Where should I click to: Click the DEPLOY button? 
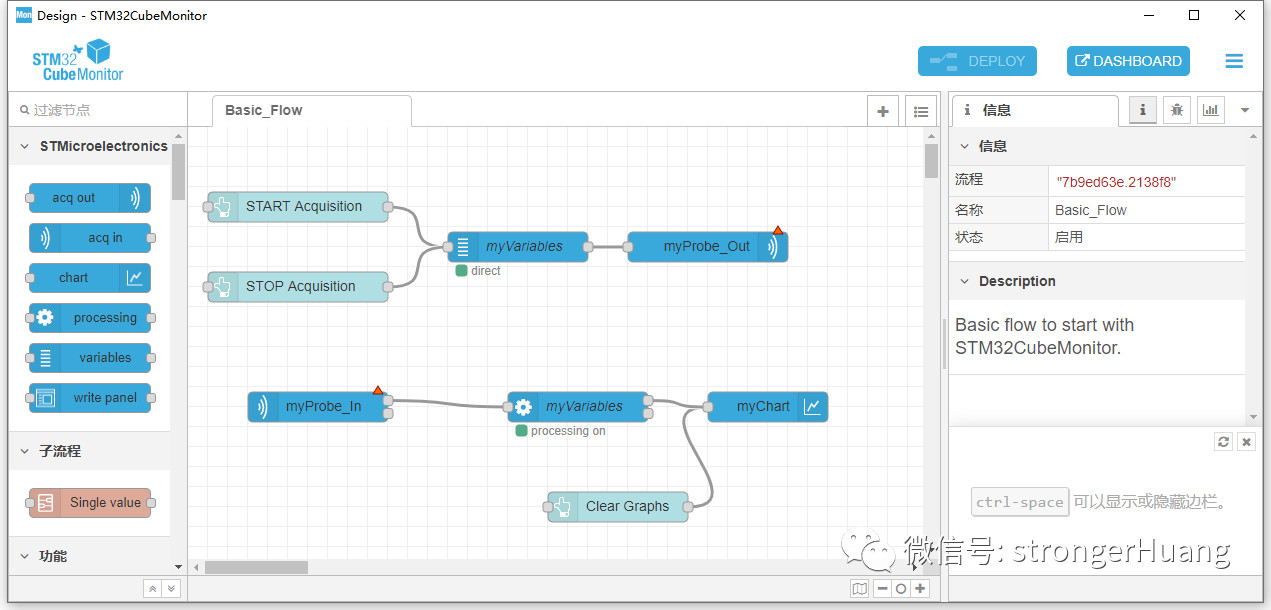tap(977, 61)
